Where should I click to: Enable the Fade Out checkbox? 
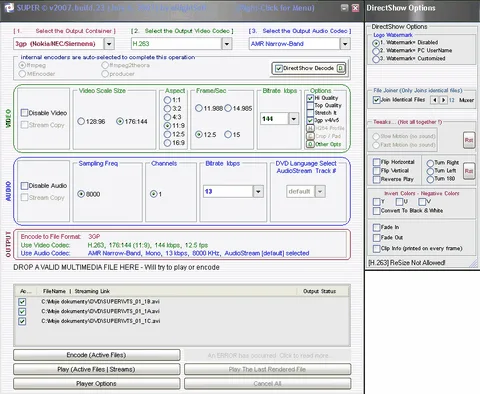[x=377, y=238]
